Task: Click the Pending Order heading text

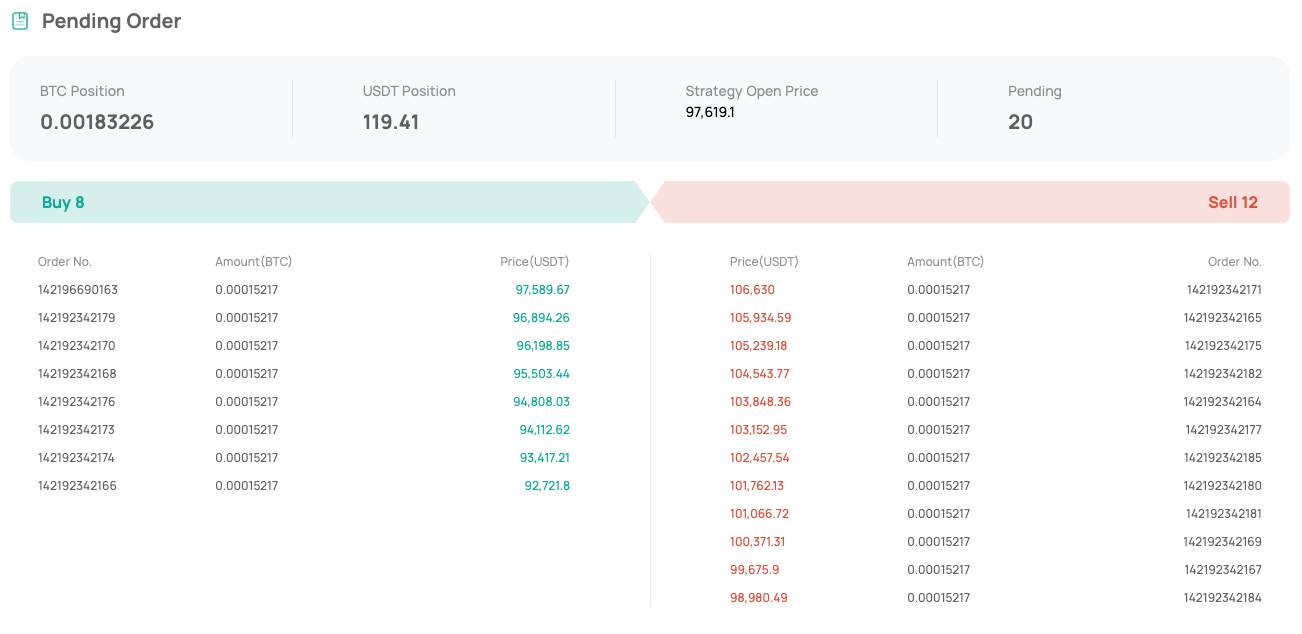Action: [111, 21]
